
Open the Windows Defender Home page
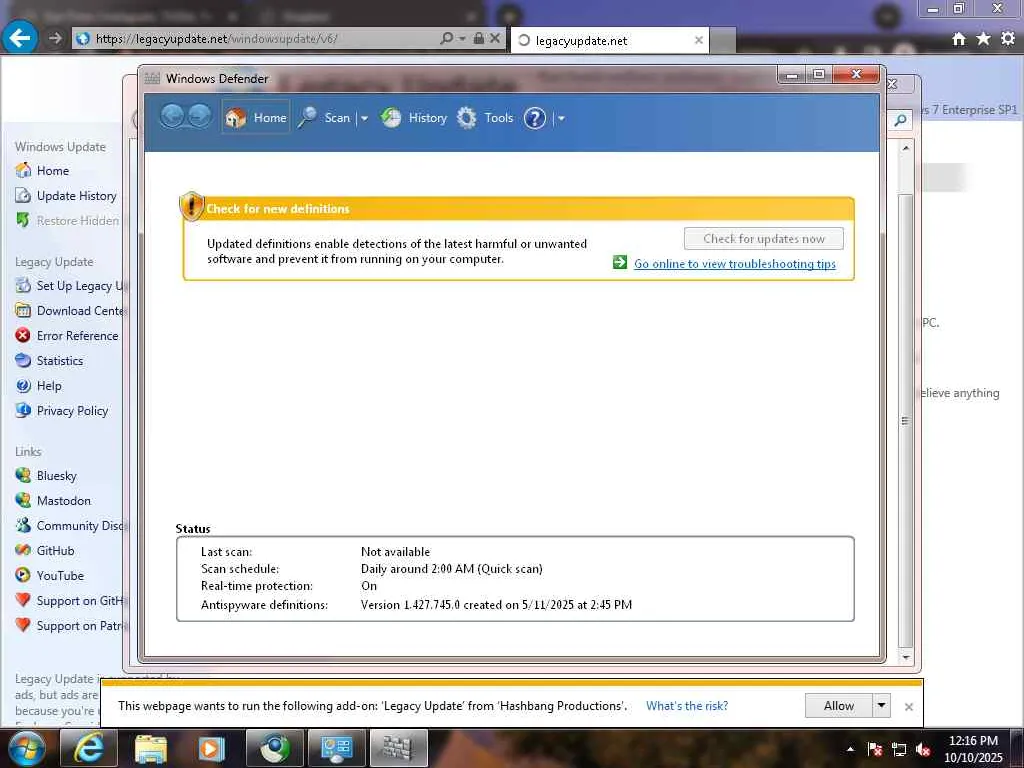[255, 118]
